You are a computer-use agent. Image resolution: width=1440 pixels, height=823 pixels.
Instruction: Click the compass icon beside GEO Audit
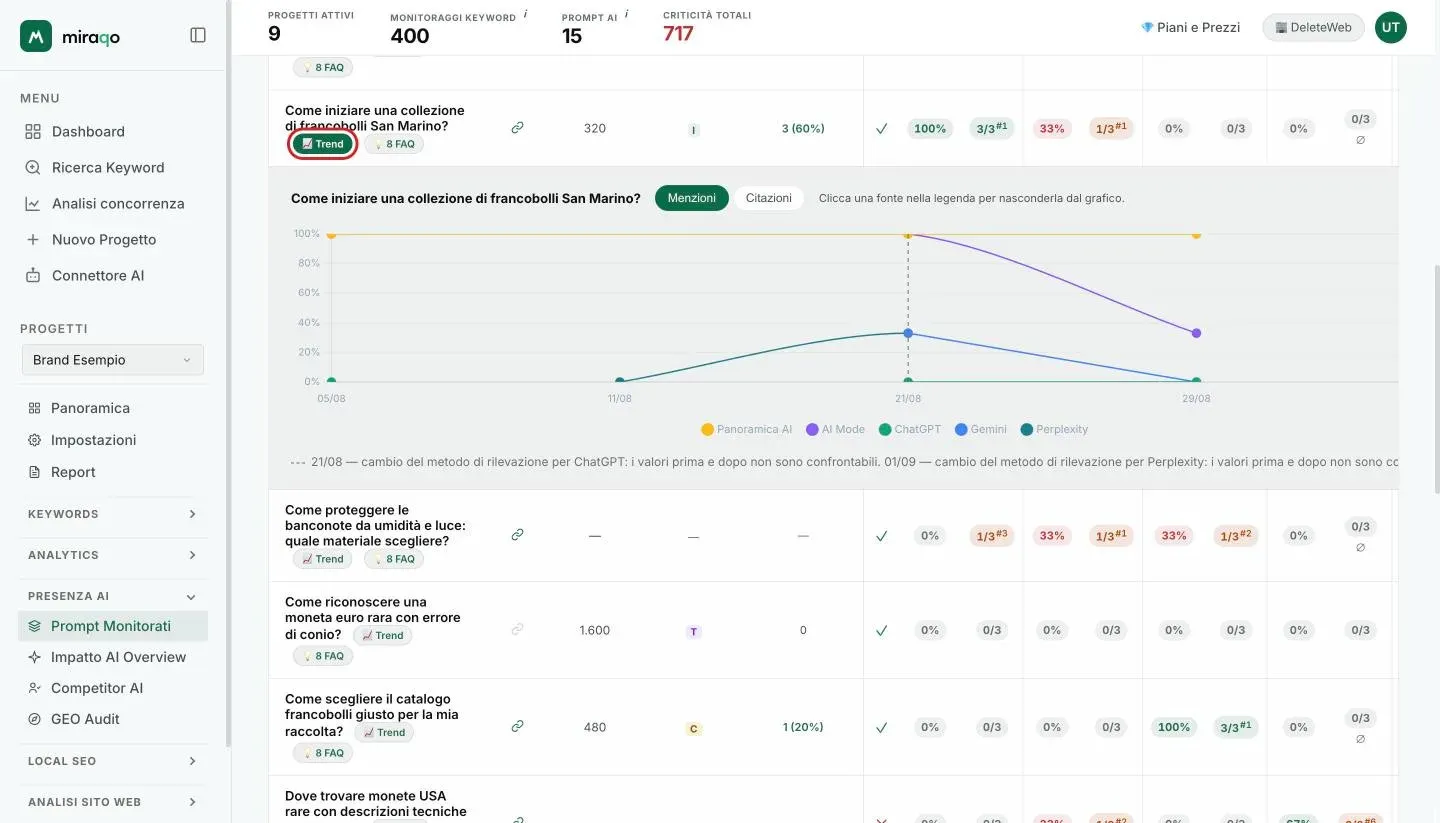[x=34, y=719]
